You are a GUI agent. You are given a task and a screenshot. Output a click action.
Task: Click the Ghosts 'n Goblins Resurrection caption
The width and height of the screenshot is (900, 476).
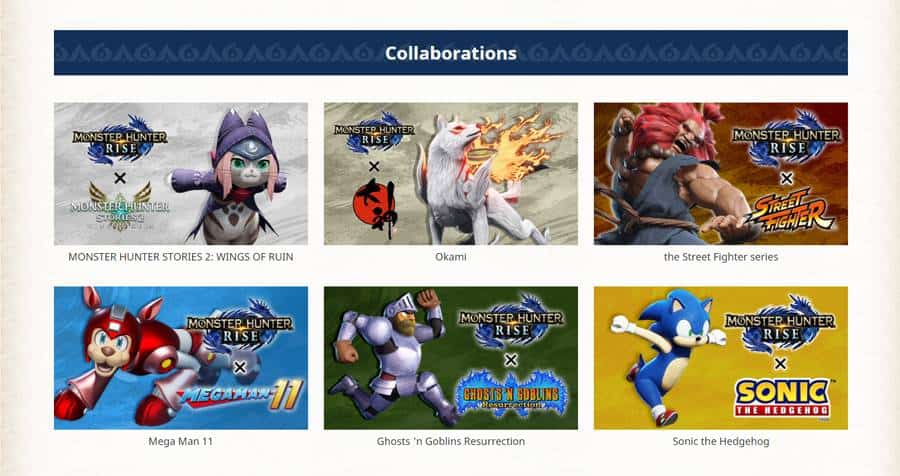point(451,441)
